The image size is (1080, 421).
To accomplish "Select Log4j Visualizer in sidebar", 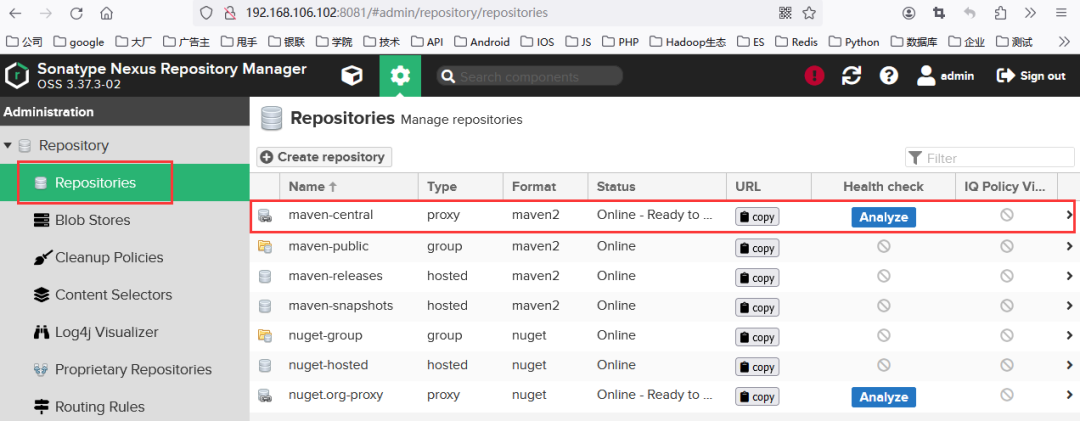I will pyautogui.click(x=96, y=332).
